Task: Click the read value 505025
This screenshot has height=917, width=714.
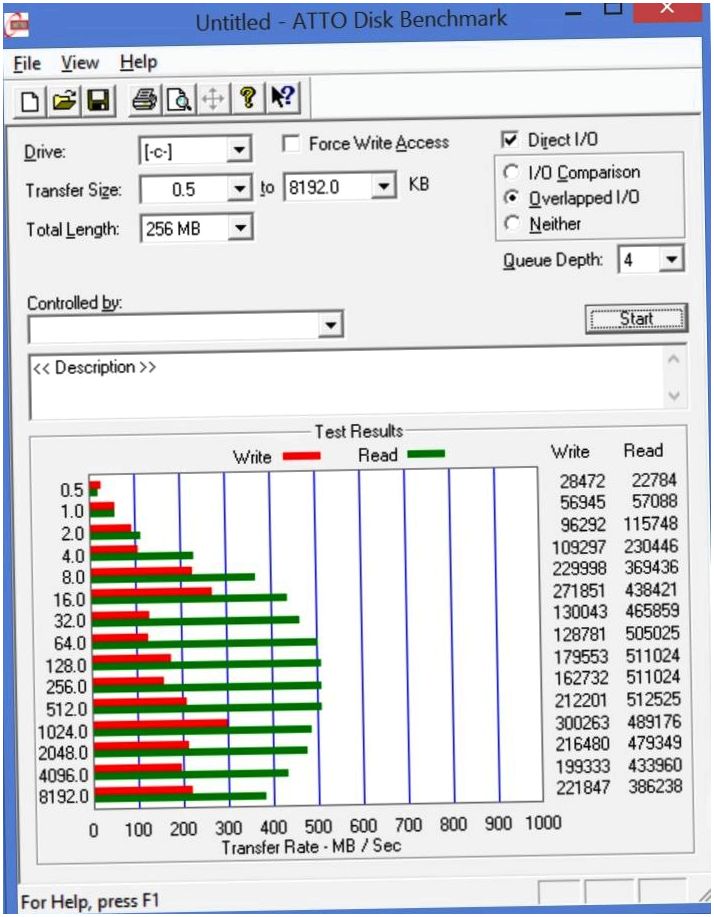Action: pos(653,633)
